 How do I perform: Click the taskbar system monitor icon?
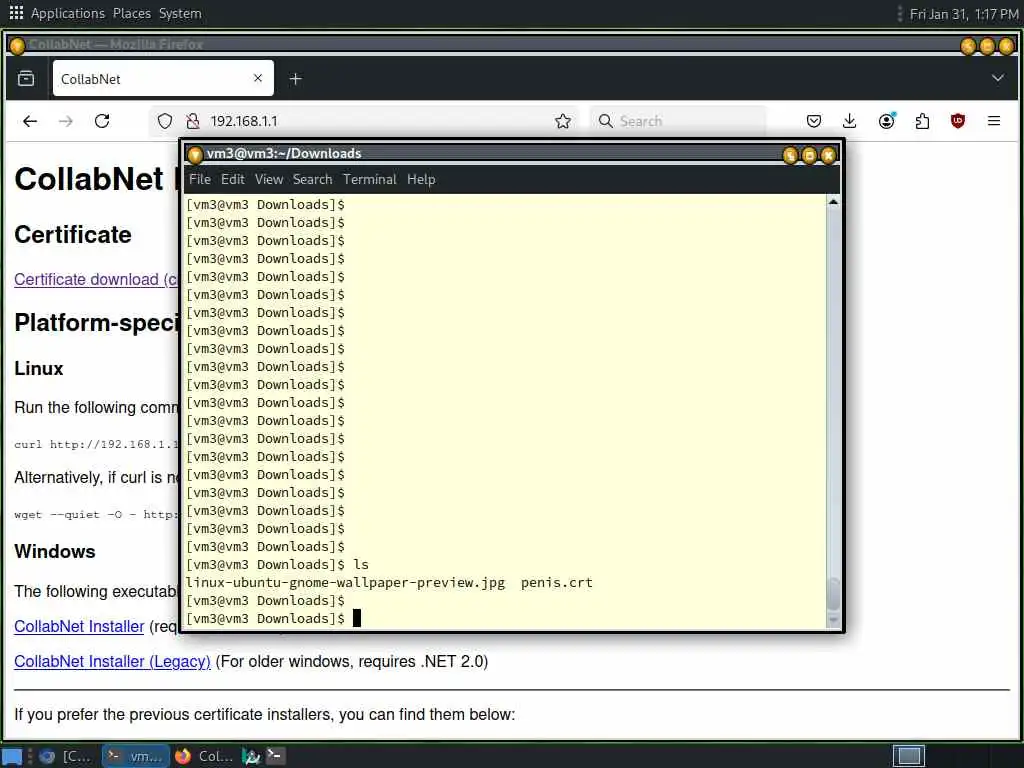click(251, 756)
